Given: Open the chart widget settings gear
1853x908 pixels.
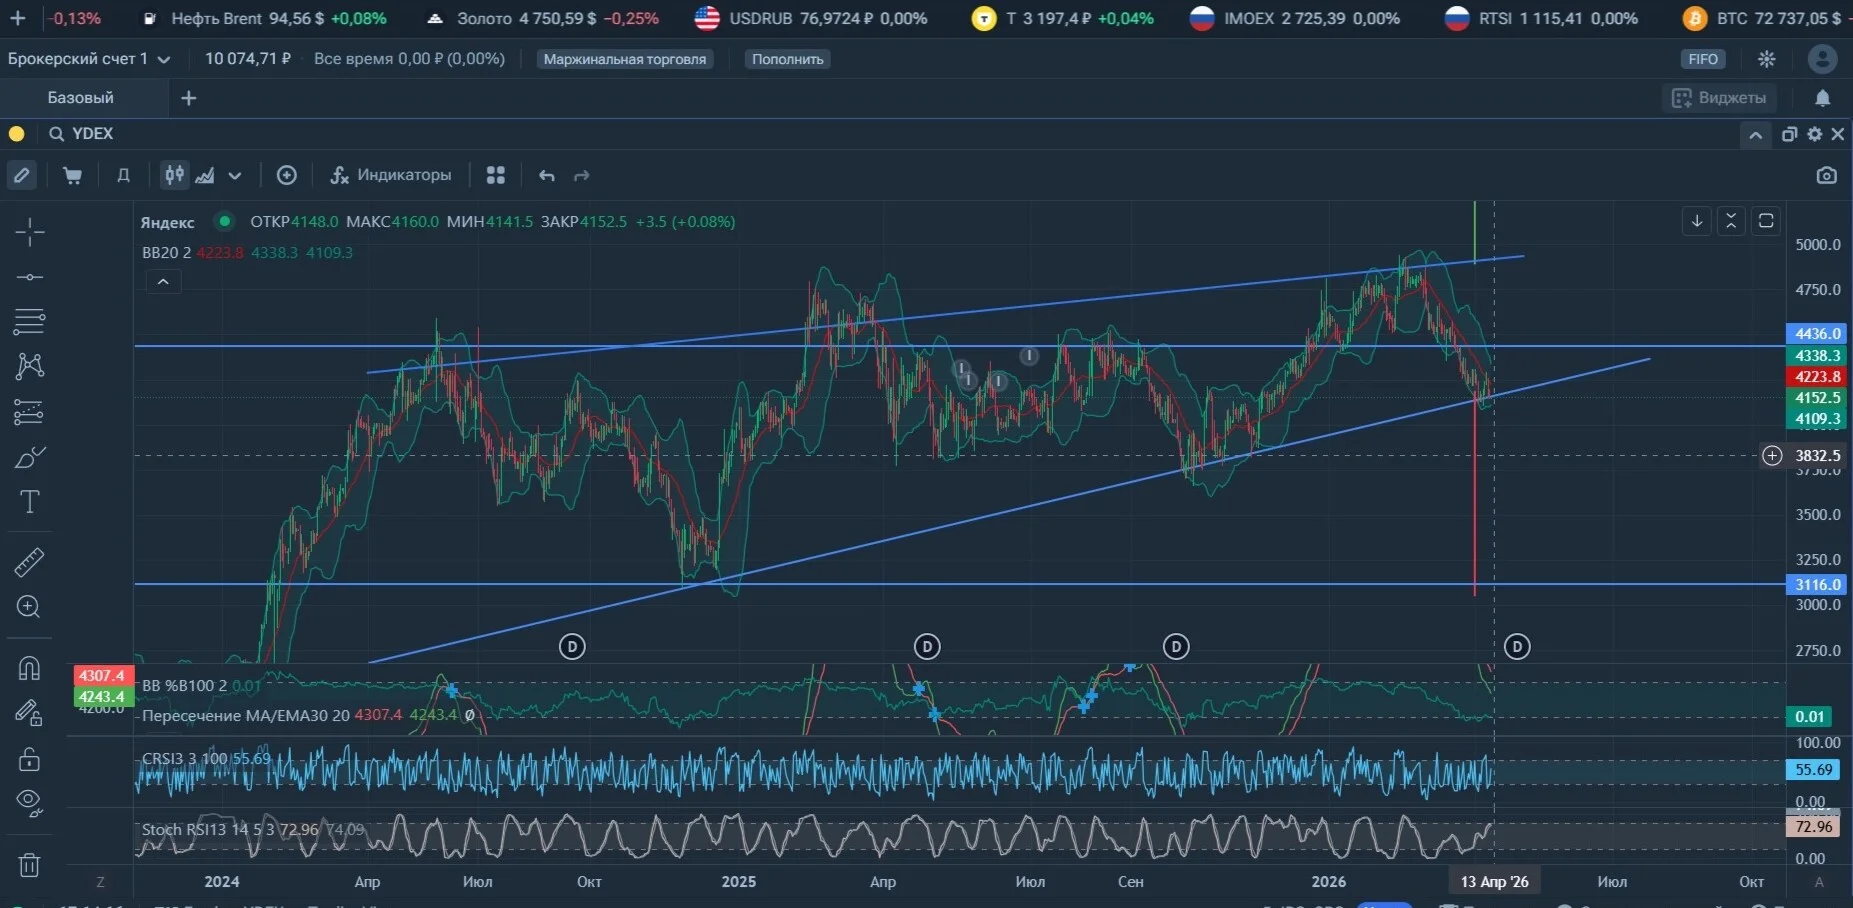Looking at the screenshot, I should coord(1815,134).
